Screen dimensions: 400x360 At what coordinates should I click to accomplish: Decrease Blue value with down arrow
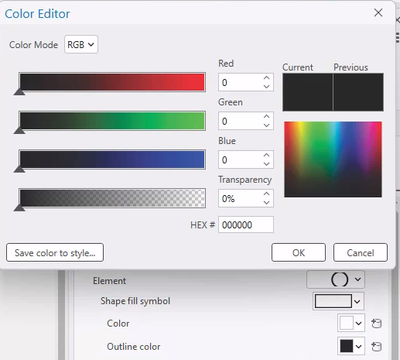pos(266,164)
